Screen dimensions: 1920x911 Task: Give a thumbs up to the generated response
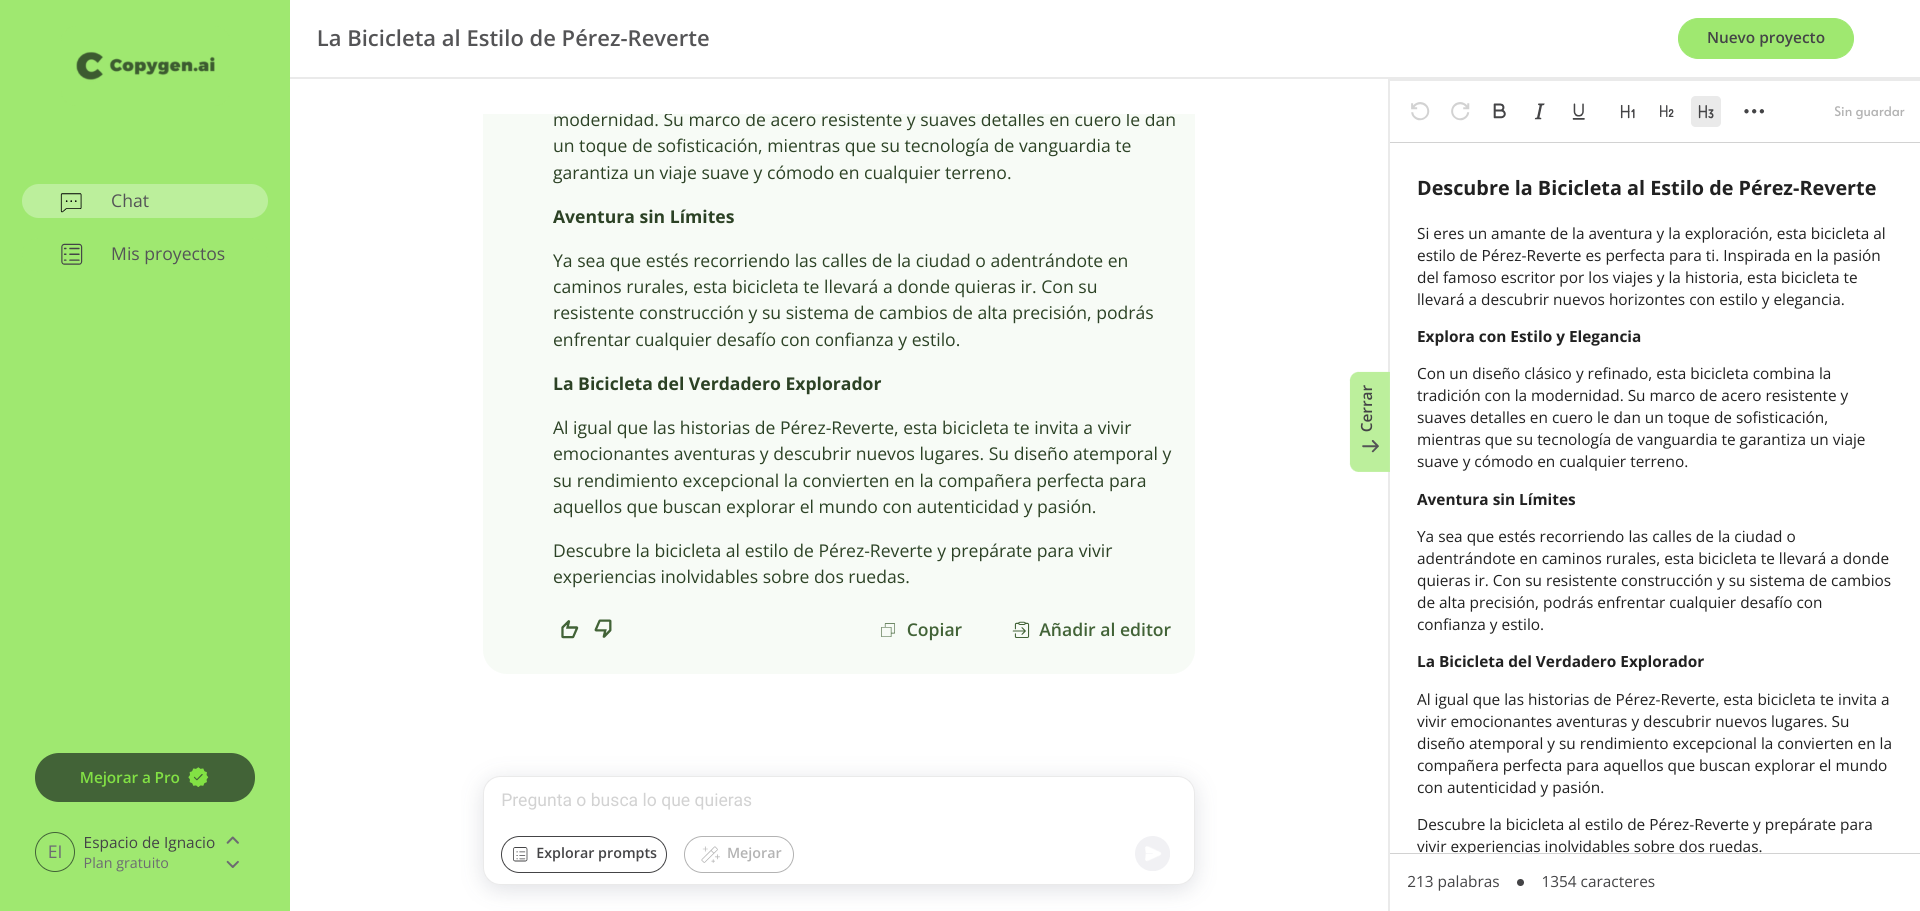point(569,629)
